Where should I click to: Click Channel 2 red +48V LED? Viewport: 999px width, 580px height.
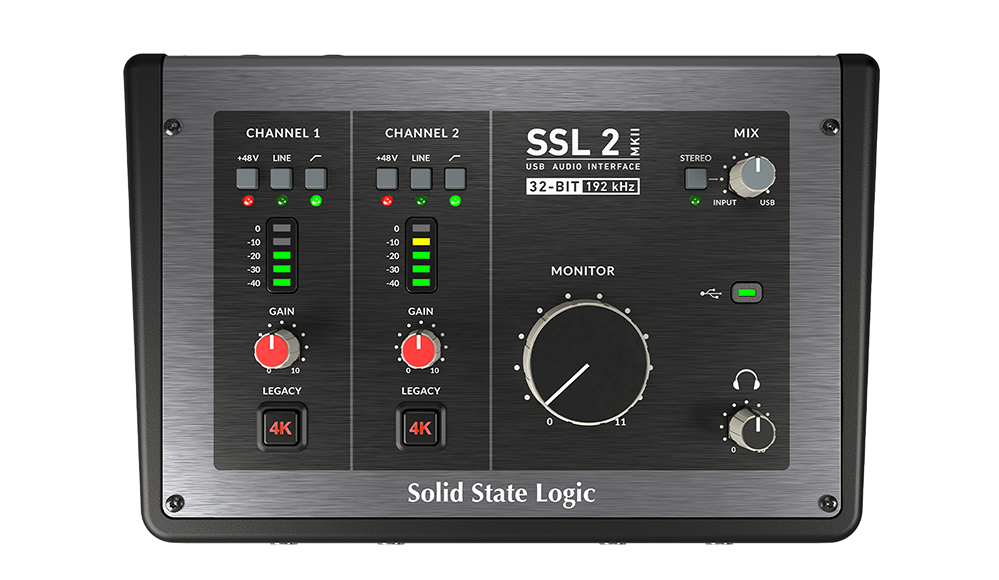387,201
